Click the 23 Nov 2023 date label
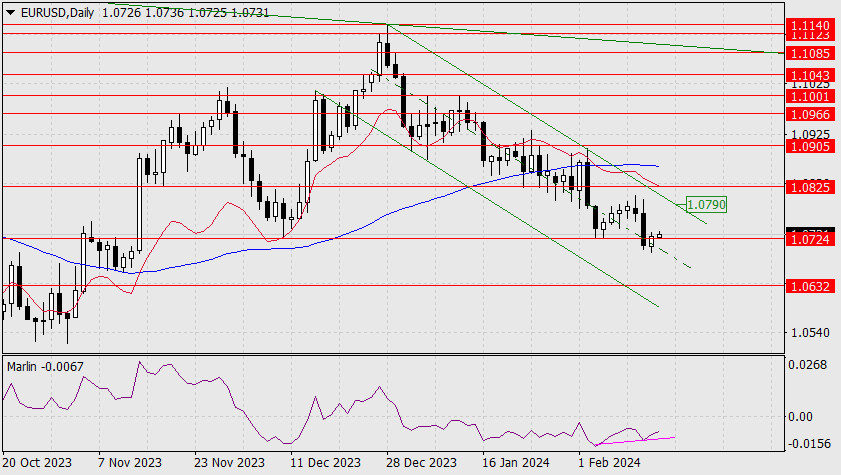This screenshot has width=841, height=475. point(229,462)
